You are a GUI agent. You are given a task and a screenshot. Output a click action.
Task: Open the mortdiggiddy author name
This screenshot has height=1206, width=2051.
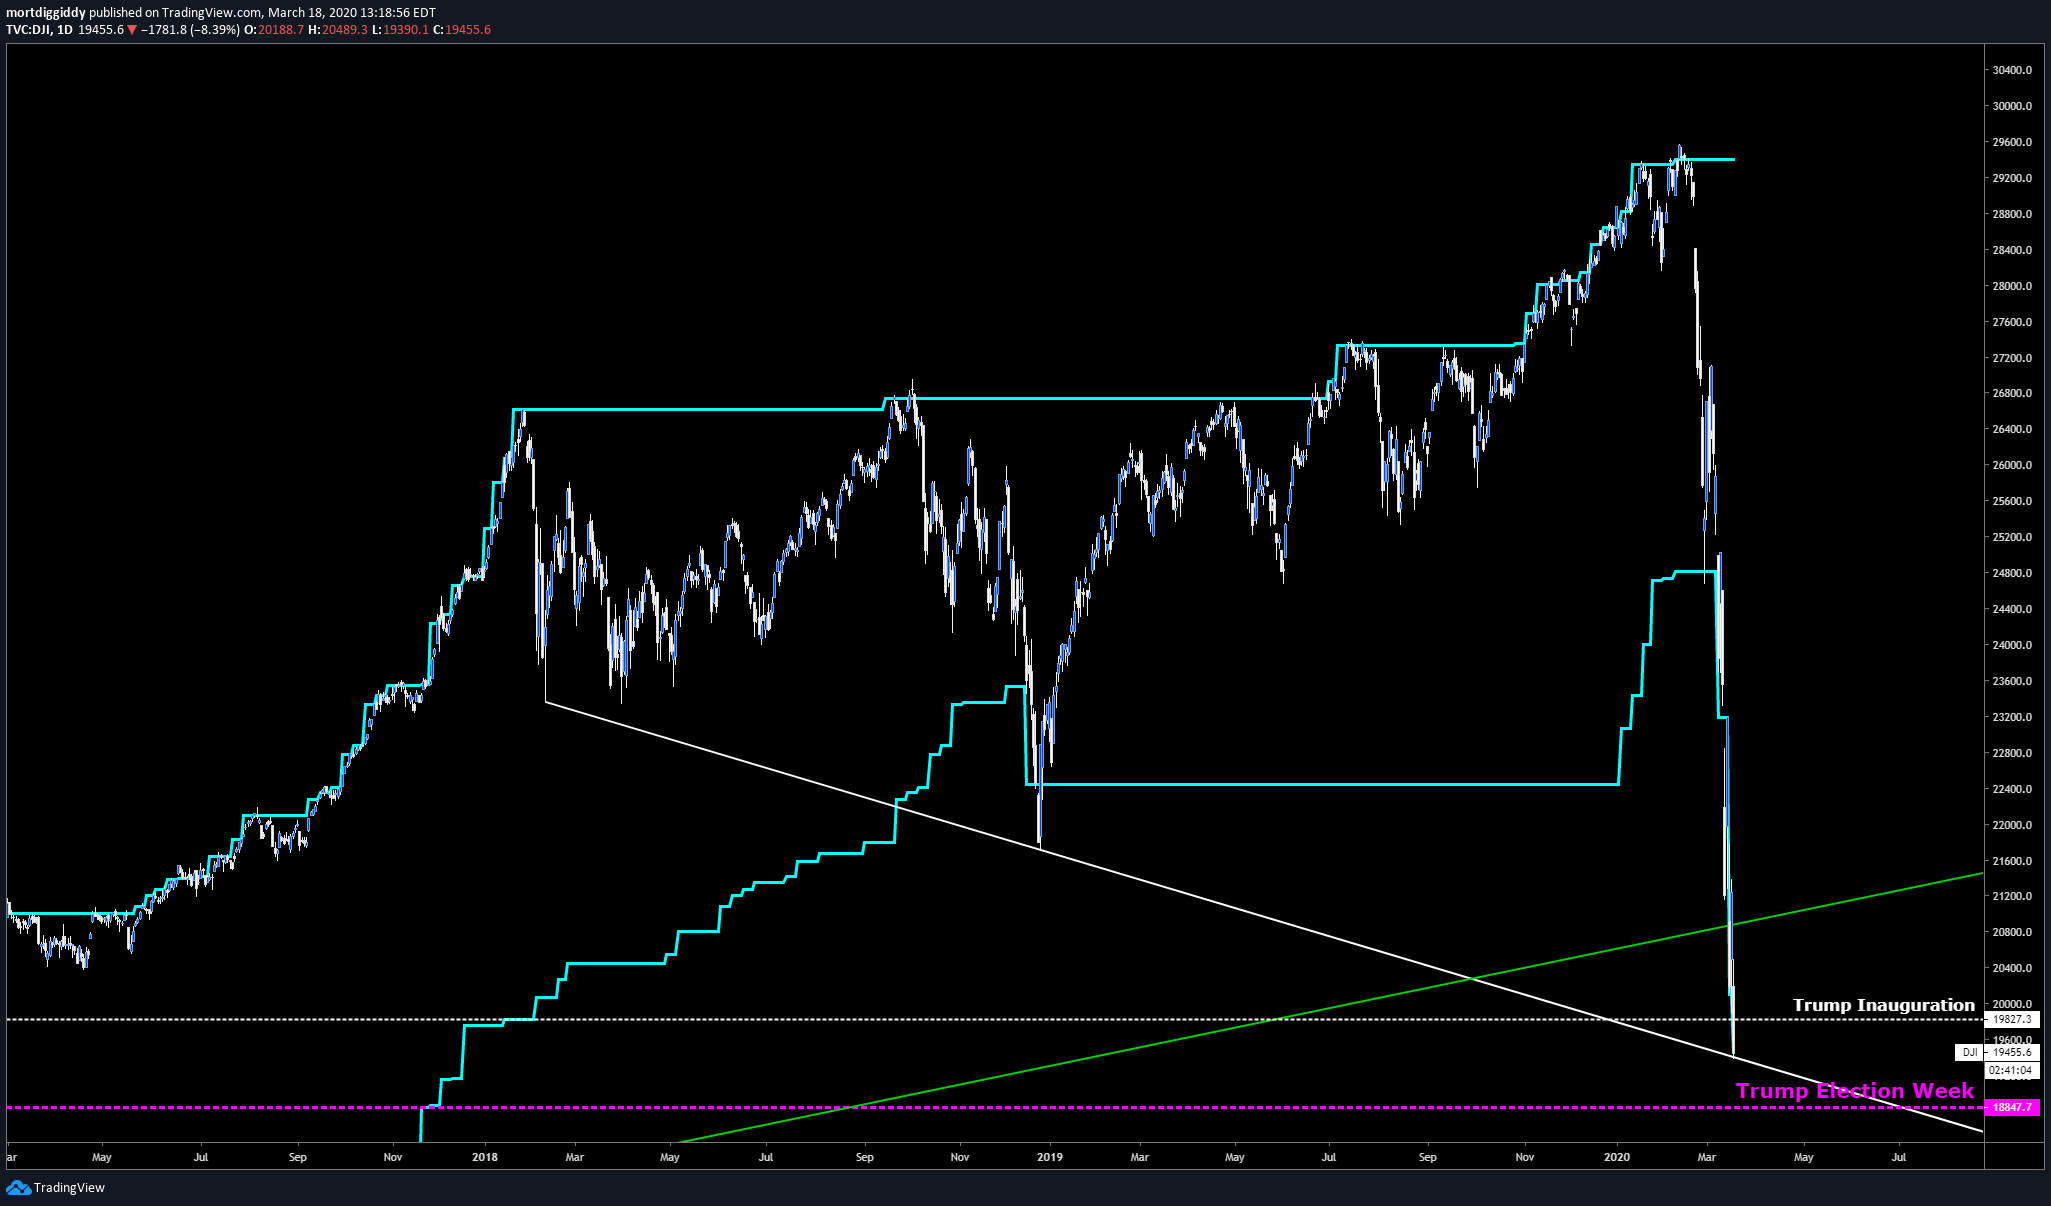pyautogui.click(x=46, y=13)
